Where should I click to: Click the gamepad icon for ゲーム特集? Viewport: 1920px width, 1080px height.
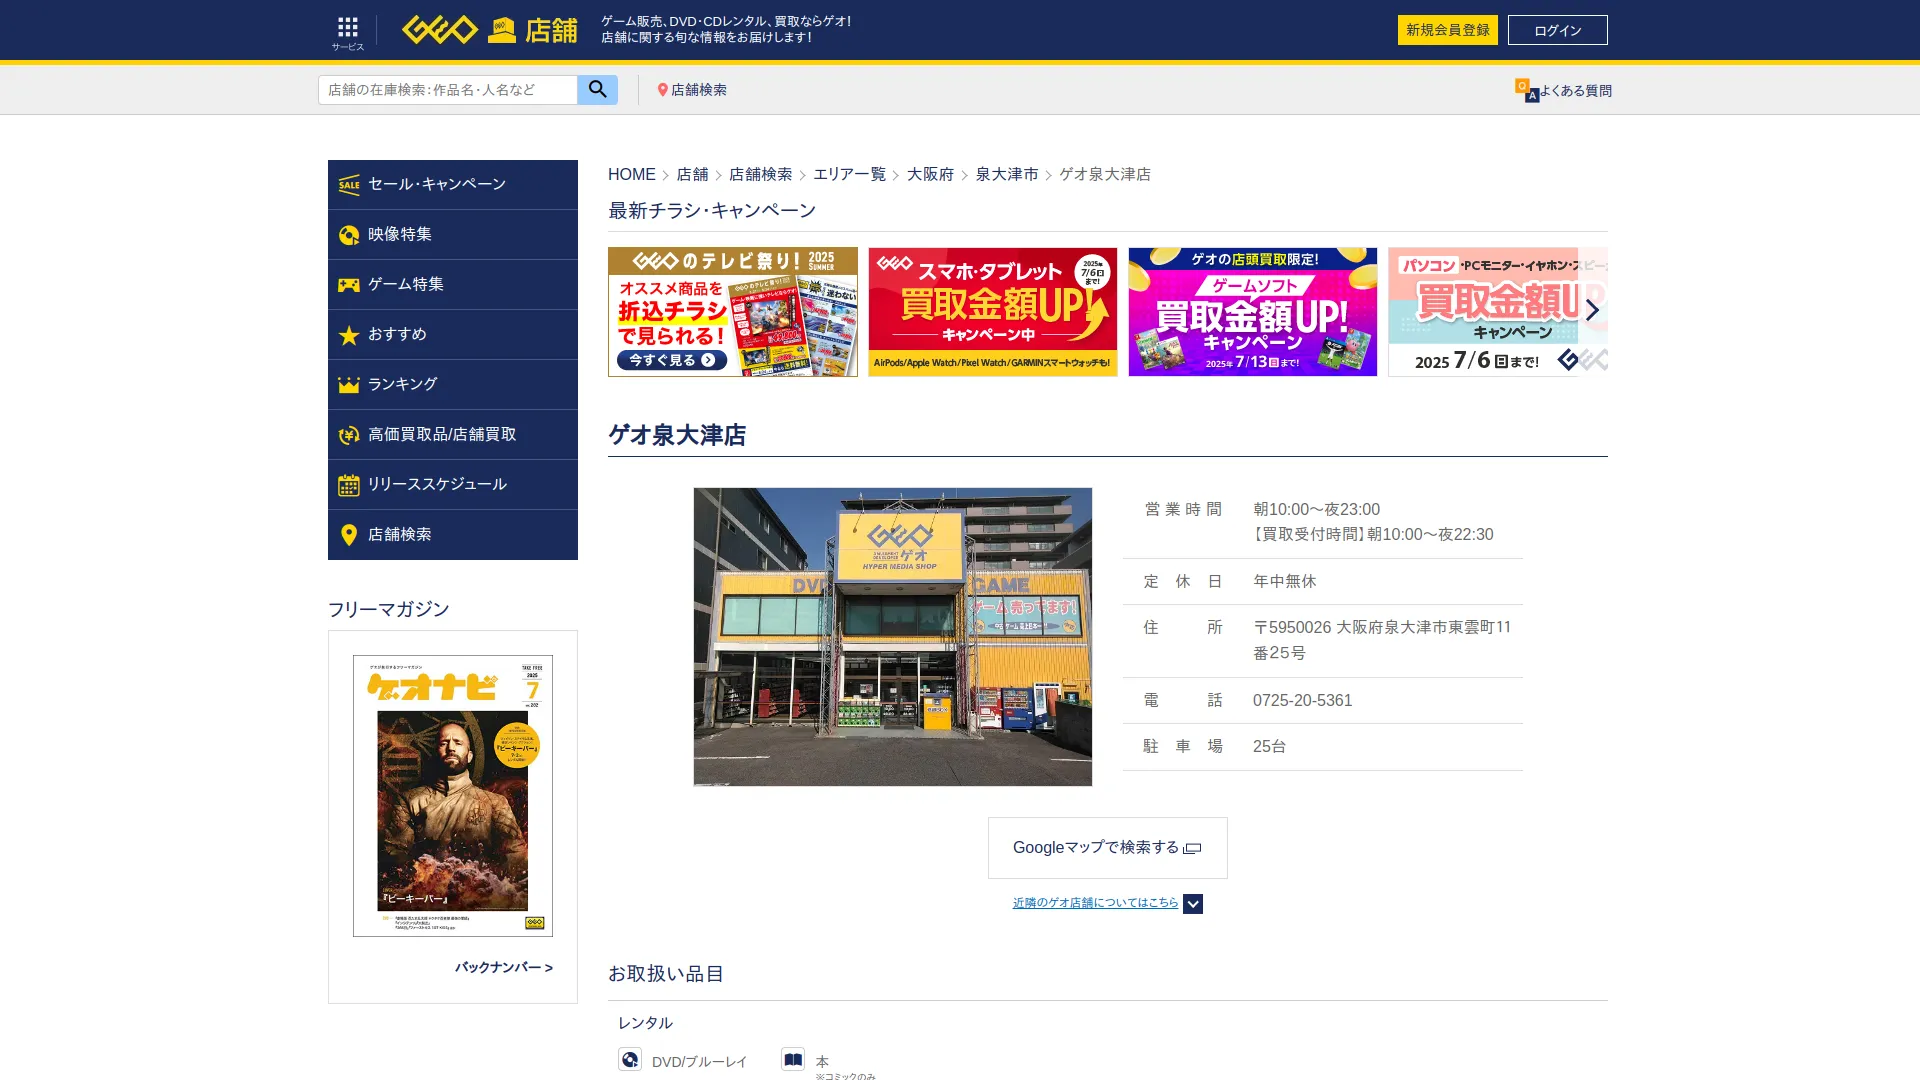pos(349,285)
